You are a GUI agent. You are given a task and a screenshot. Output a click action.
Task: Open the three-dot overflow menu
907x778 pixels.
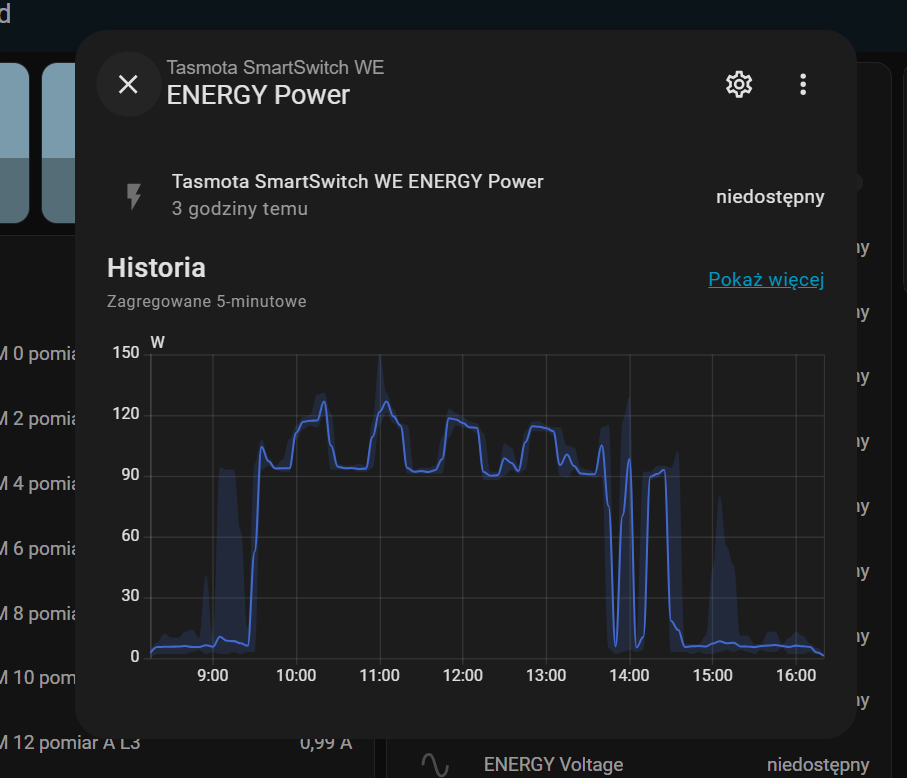tap(803, 85)
